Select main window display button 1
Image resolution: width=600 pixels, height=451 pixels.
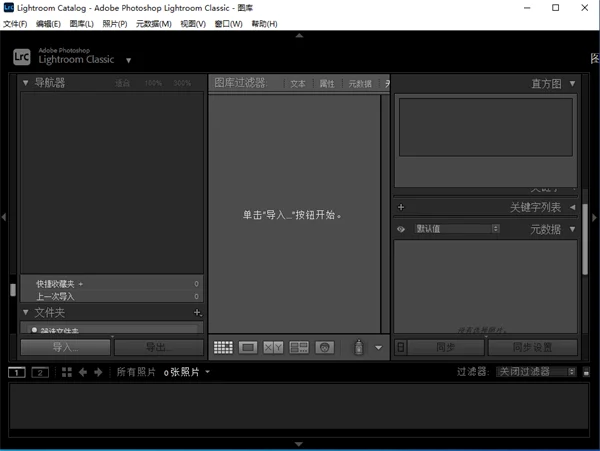click(x=17, y=372)
